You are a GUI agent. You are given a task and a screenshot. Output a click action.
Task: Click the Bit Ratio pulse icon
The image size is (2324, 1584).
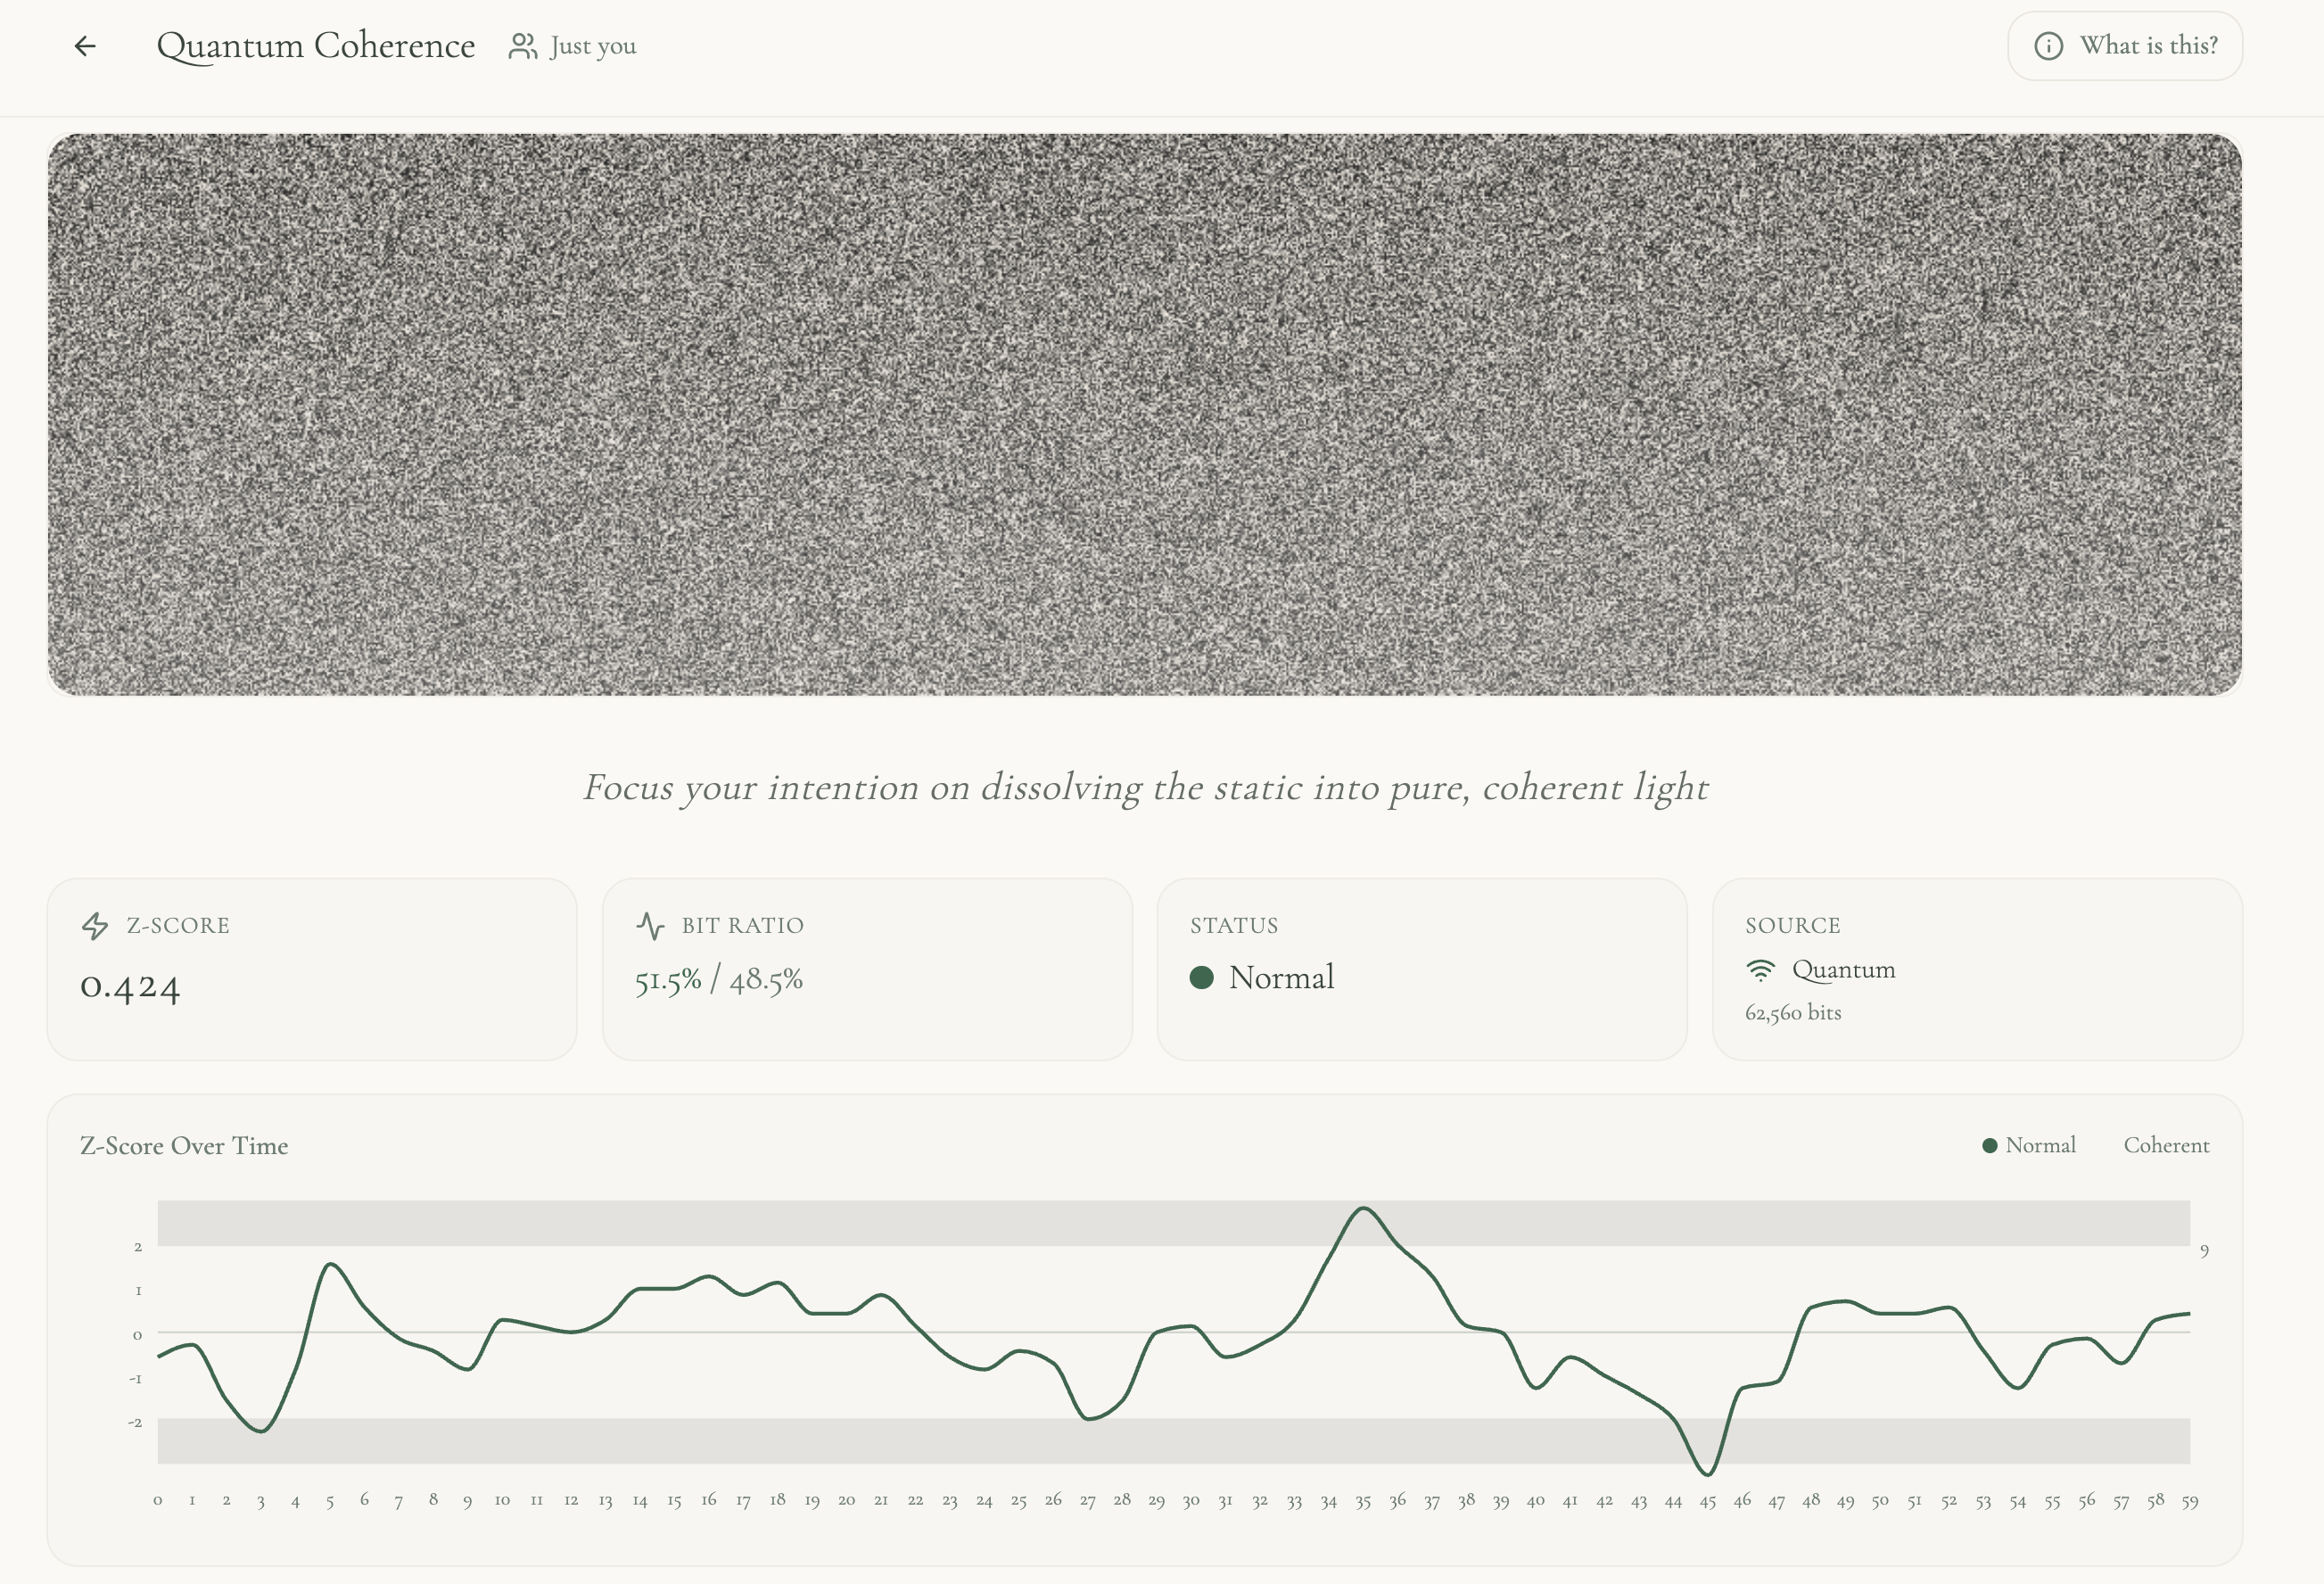coord(650,926)
